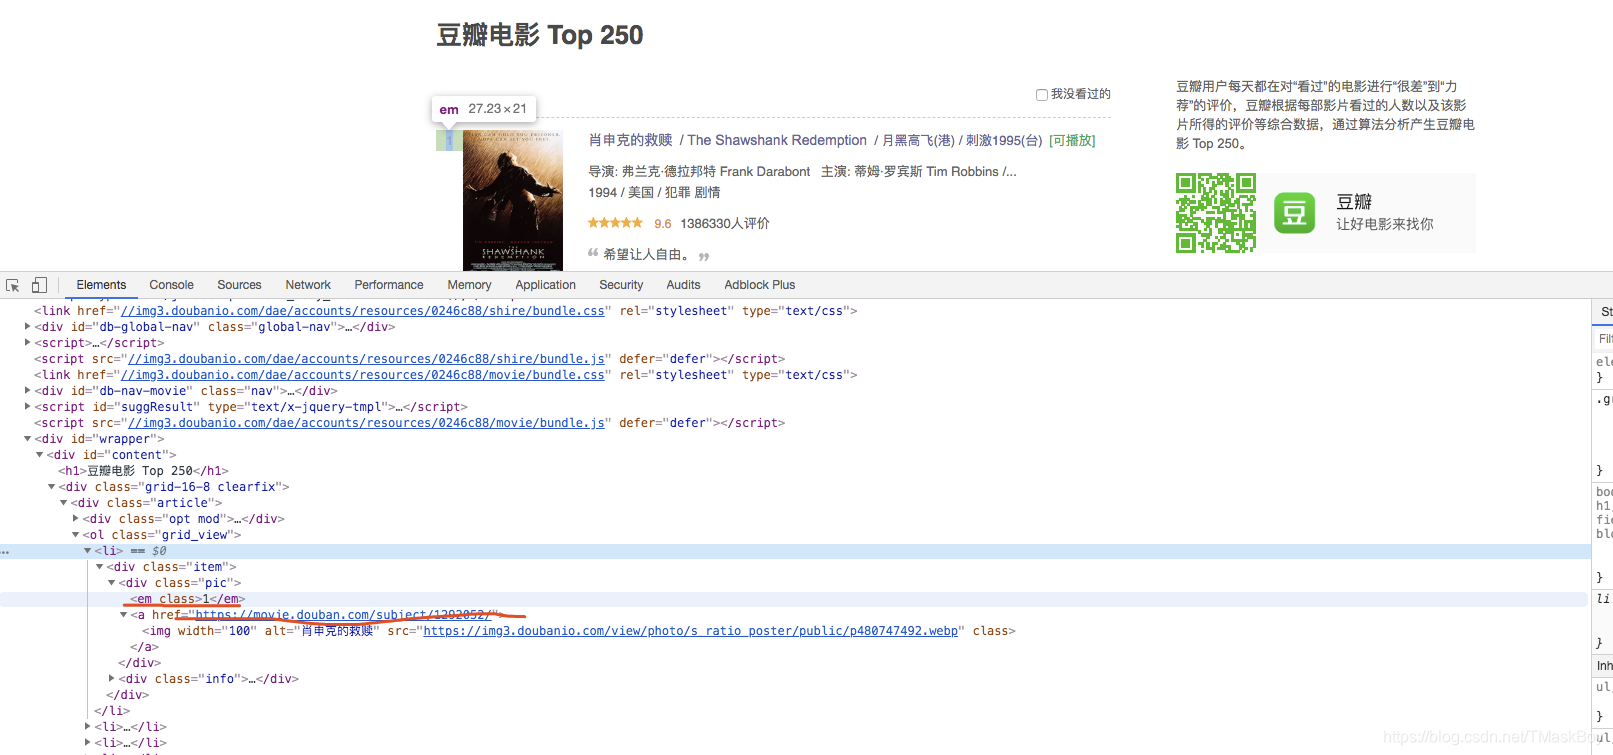The height and width of the screenshot is (755, 1613).
Task: Collapse the ol grid_view node
Action: coord(76,534)
